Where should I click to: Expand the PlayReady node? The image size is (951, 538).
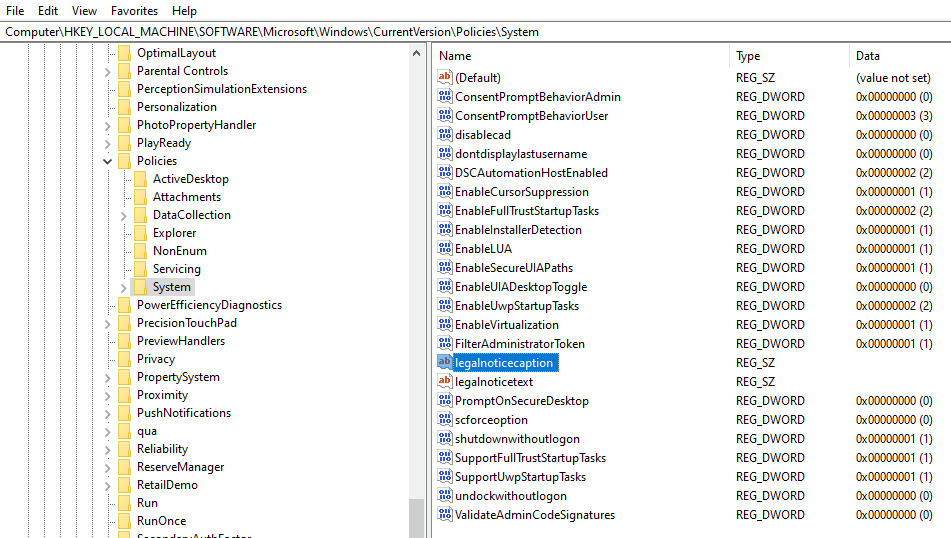(x=107, y=144)
